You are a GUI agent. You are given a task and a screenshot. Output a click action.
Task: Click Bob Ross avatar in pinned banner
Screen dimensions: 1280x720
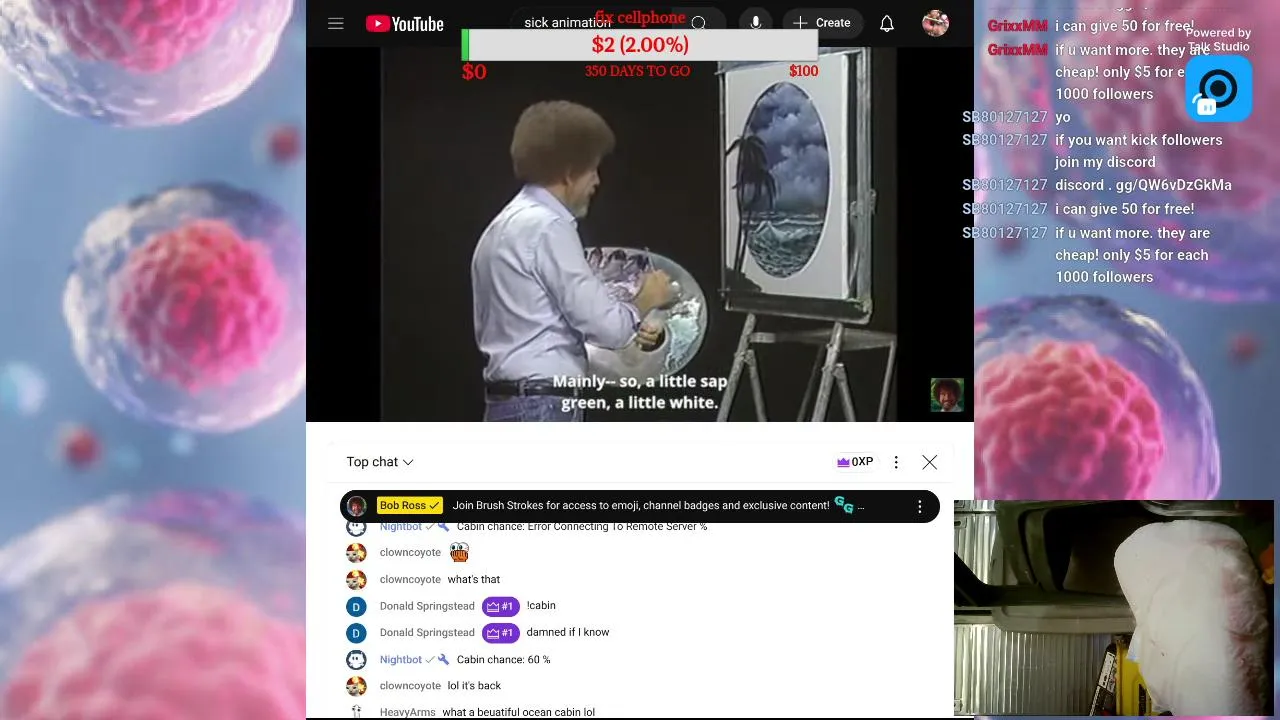tap(357, 506)
